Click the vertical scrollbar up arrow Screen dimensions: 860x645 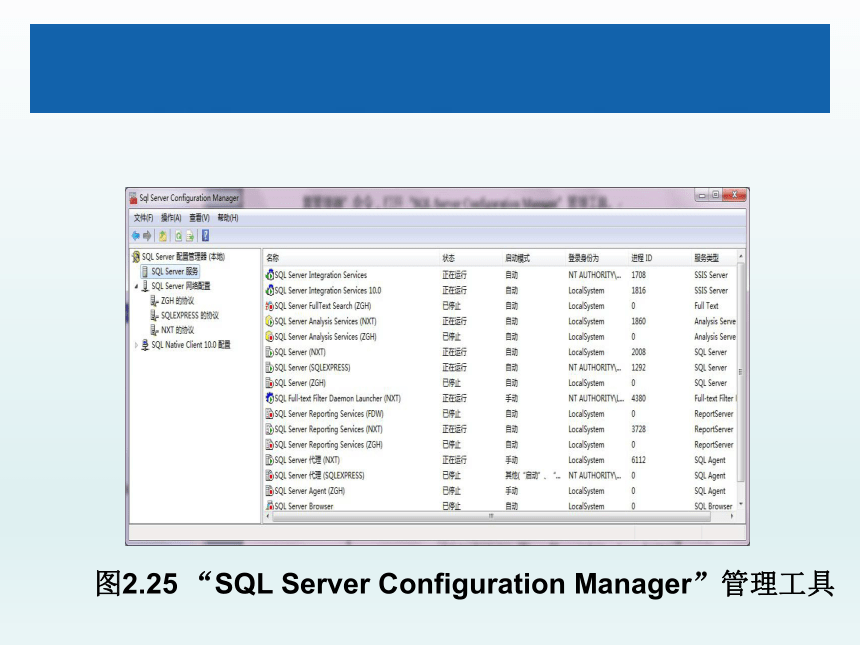(740, 256)
